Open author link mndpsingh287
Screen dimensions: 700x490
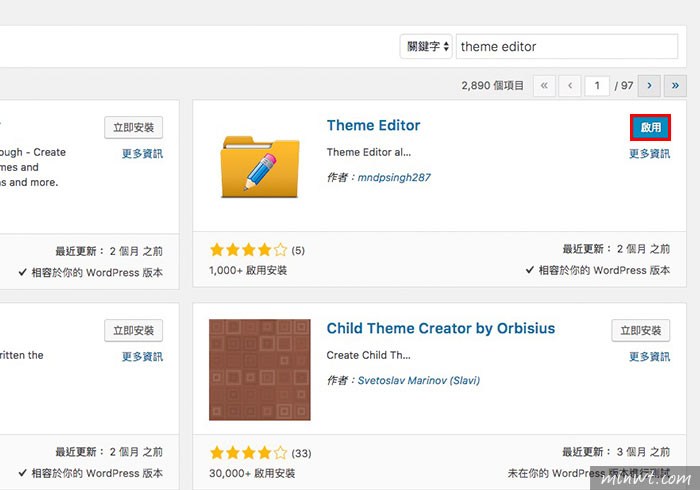tap(394, 178)
